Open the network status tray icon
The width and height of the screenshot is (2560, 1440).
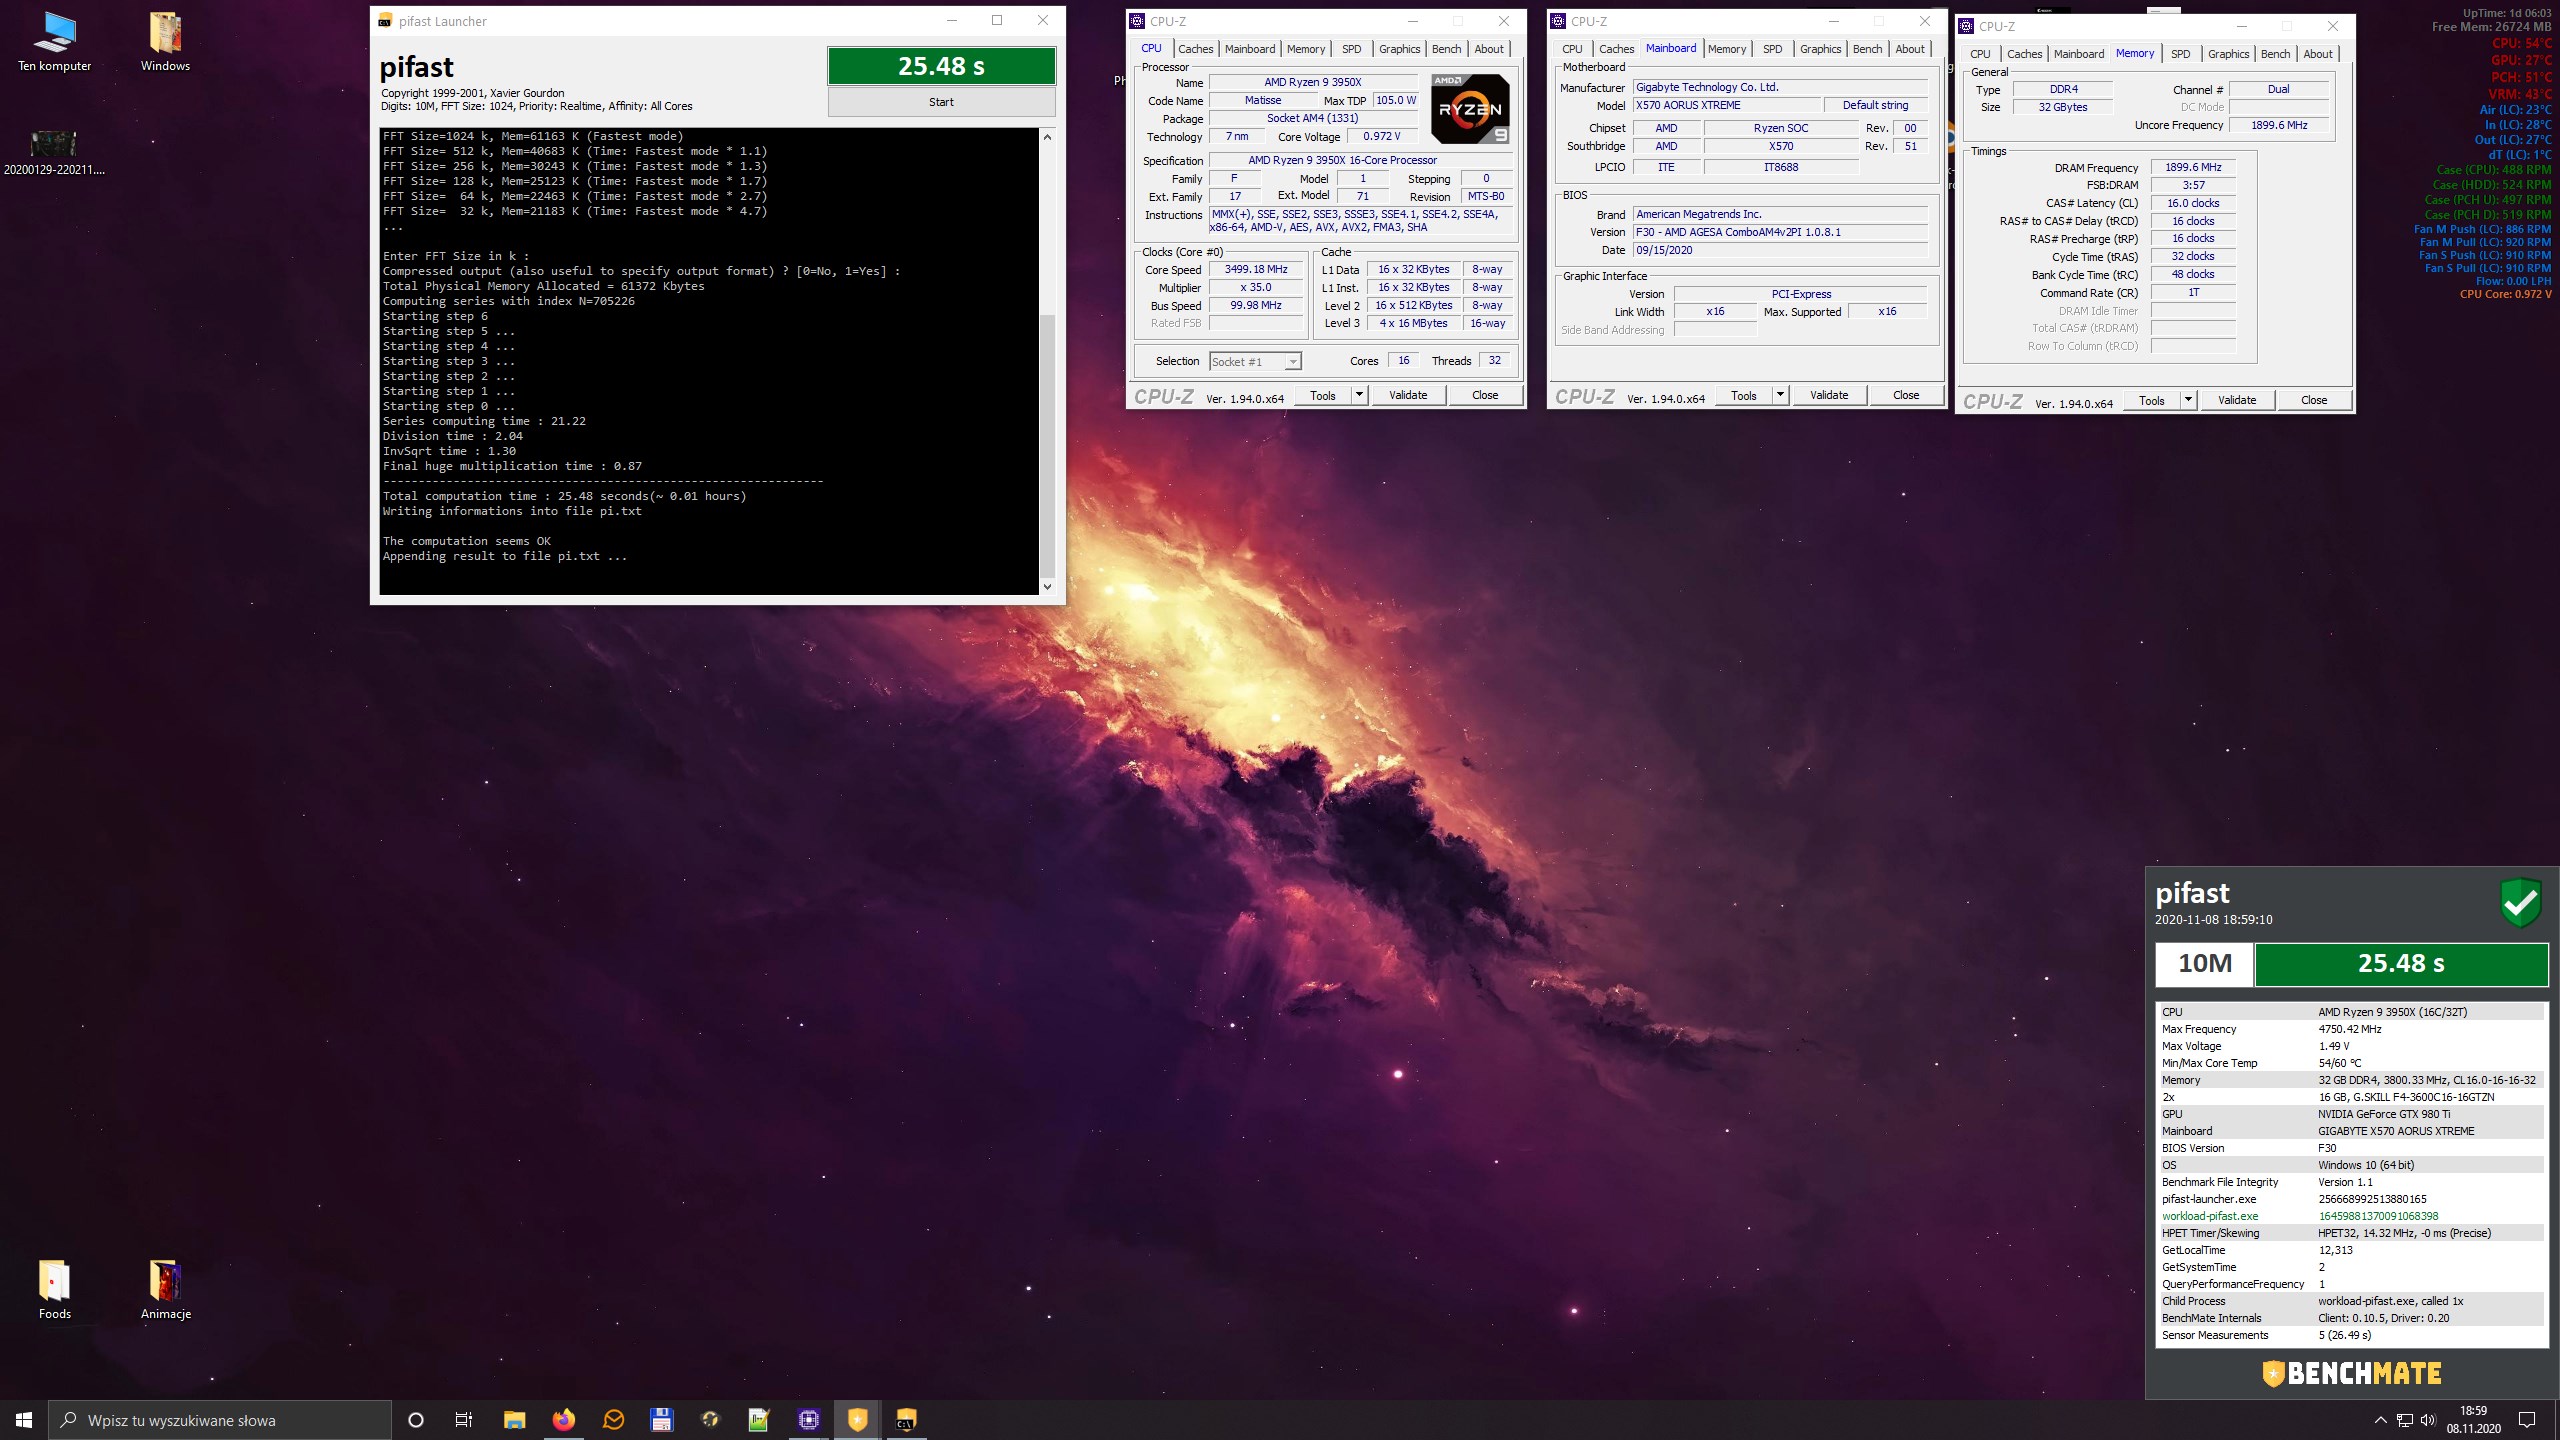[2404, 1420]
